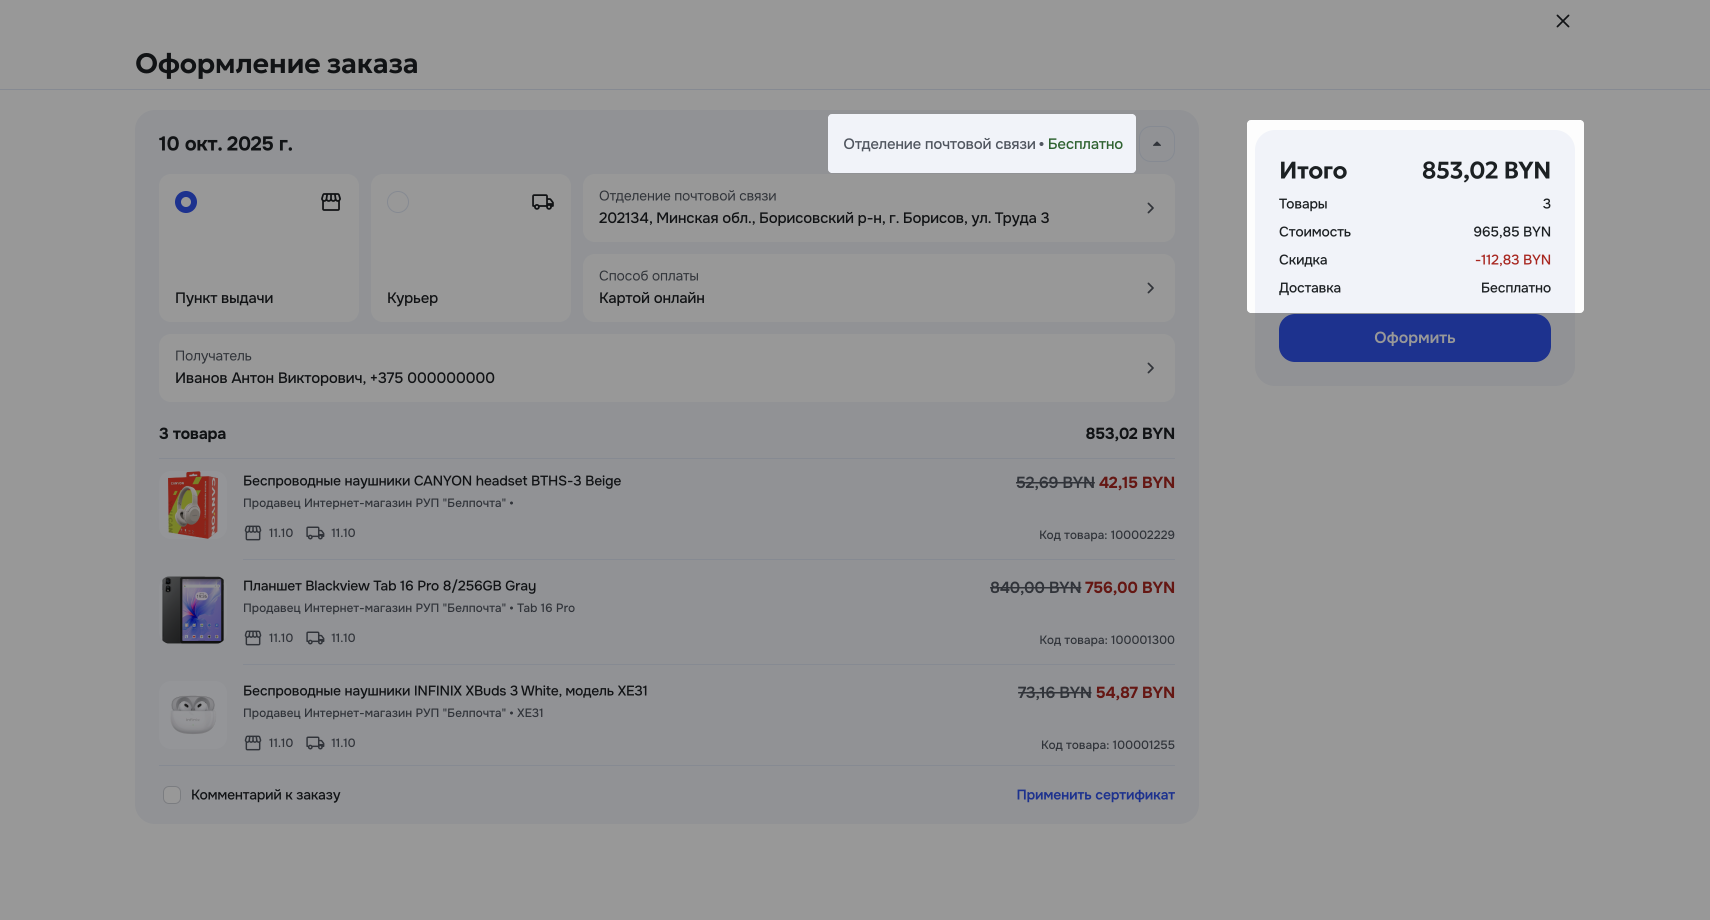Open INFINIX XBuds 3 product thumbnail
The width and height of the screenshot is (1710, 920).
(x=193, y=715)
